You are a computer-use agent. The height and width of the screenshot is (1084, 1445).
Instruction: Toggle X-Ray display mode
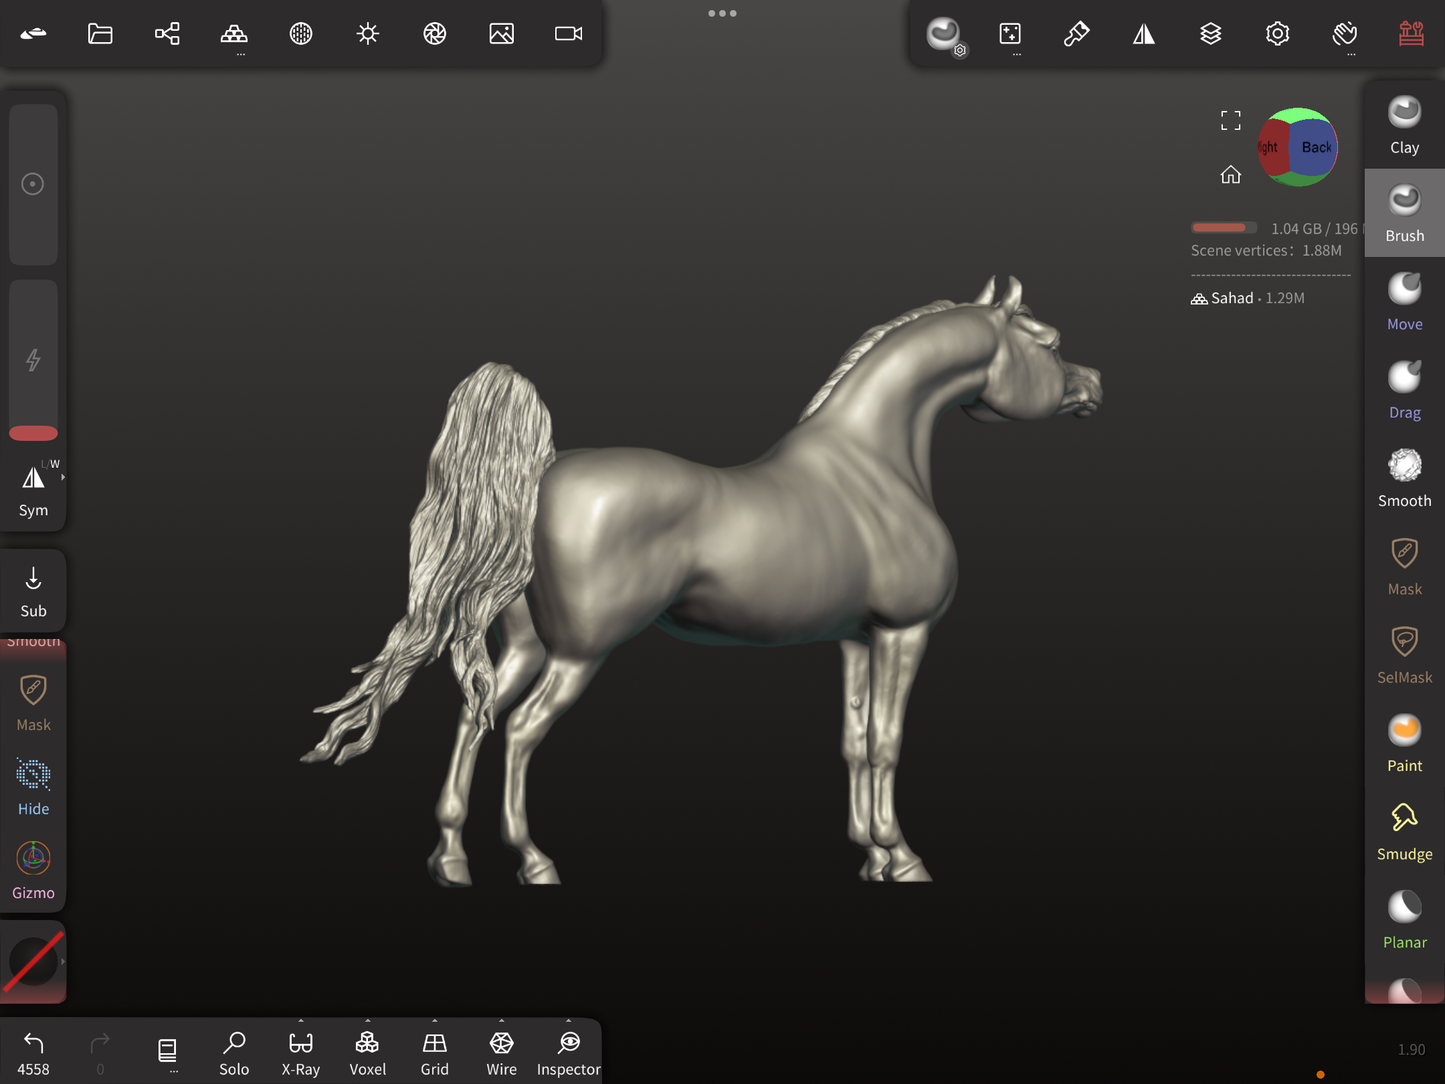pos(300,1053)
